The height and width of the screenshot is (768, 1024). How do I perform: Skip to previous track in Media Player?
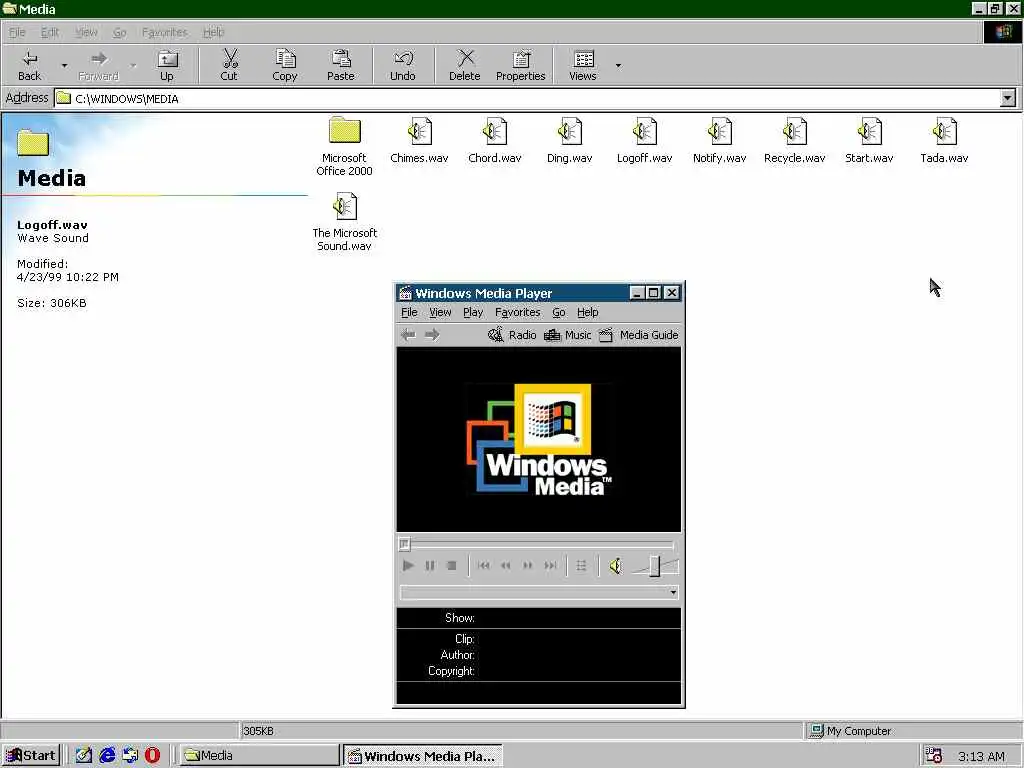coord(483,566)
